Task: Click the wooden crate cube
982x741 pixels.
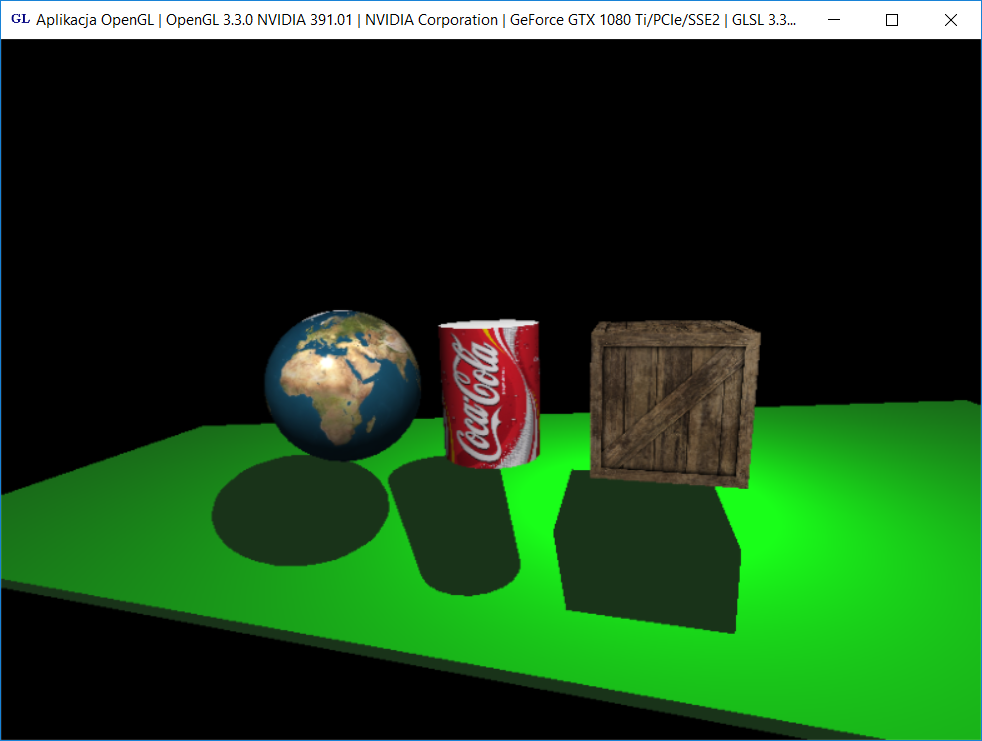Action: point(672,405)
